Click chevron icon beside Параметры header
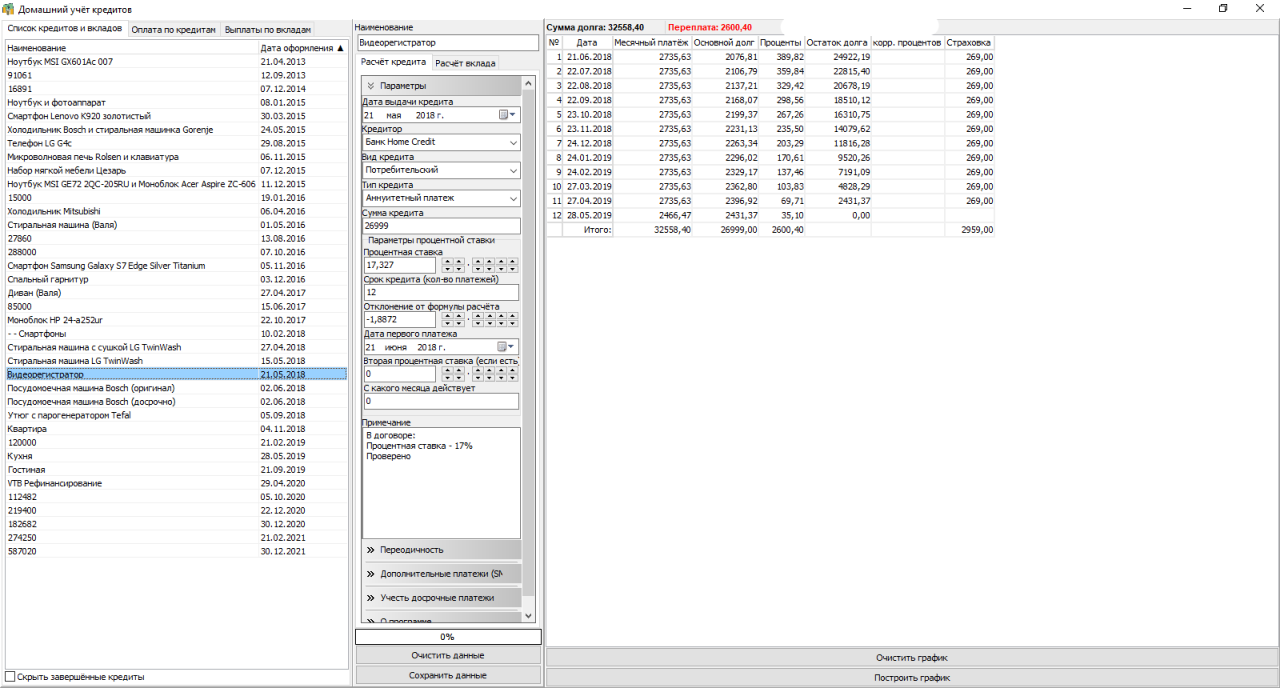The width and height of the screenshot is (1280, 688). coord(370,86)
